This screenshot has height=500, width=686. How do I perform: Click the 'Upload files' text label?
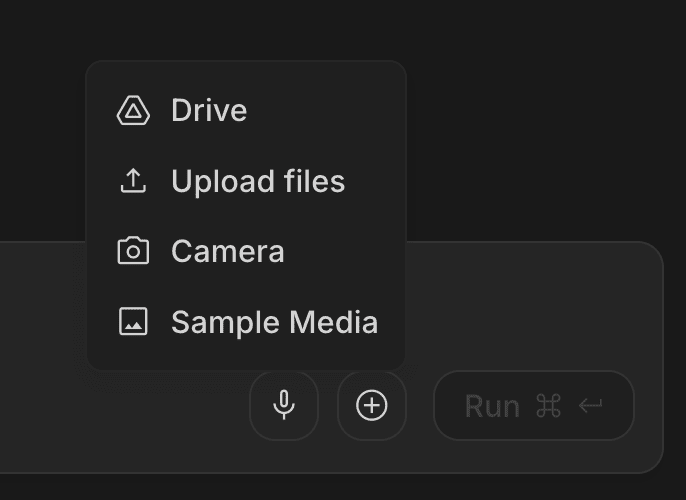click(x=258, y=181)
